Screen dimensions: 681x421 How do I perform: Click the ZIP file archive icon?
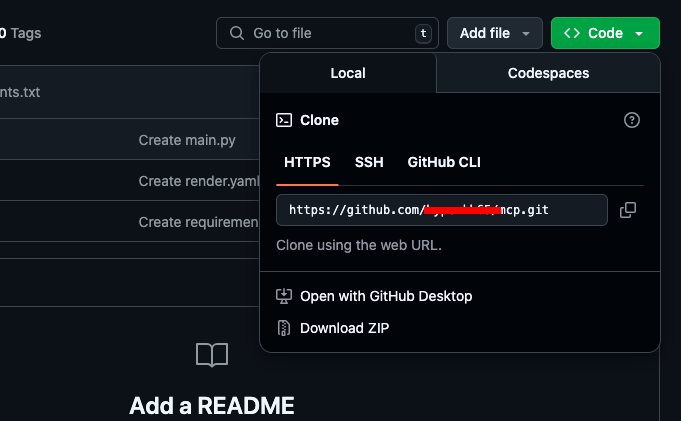[284, 328]
